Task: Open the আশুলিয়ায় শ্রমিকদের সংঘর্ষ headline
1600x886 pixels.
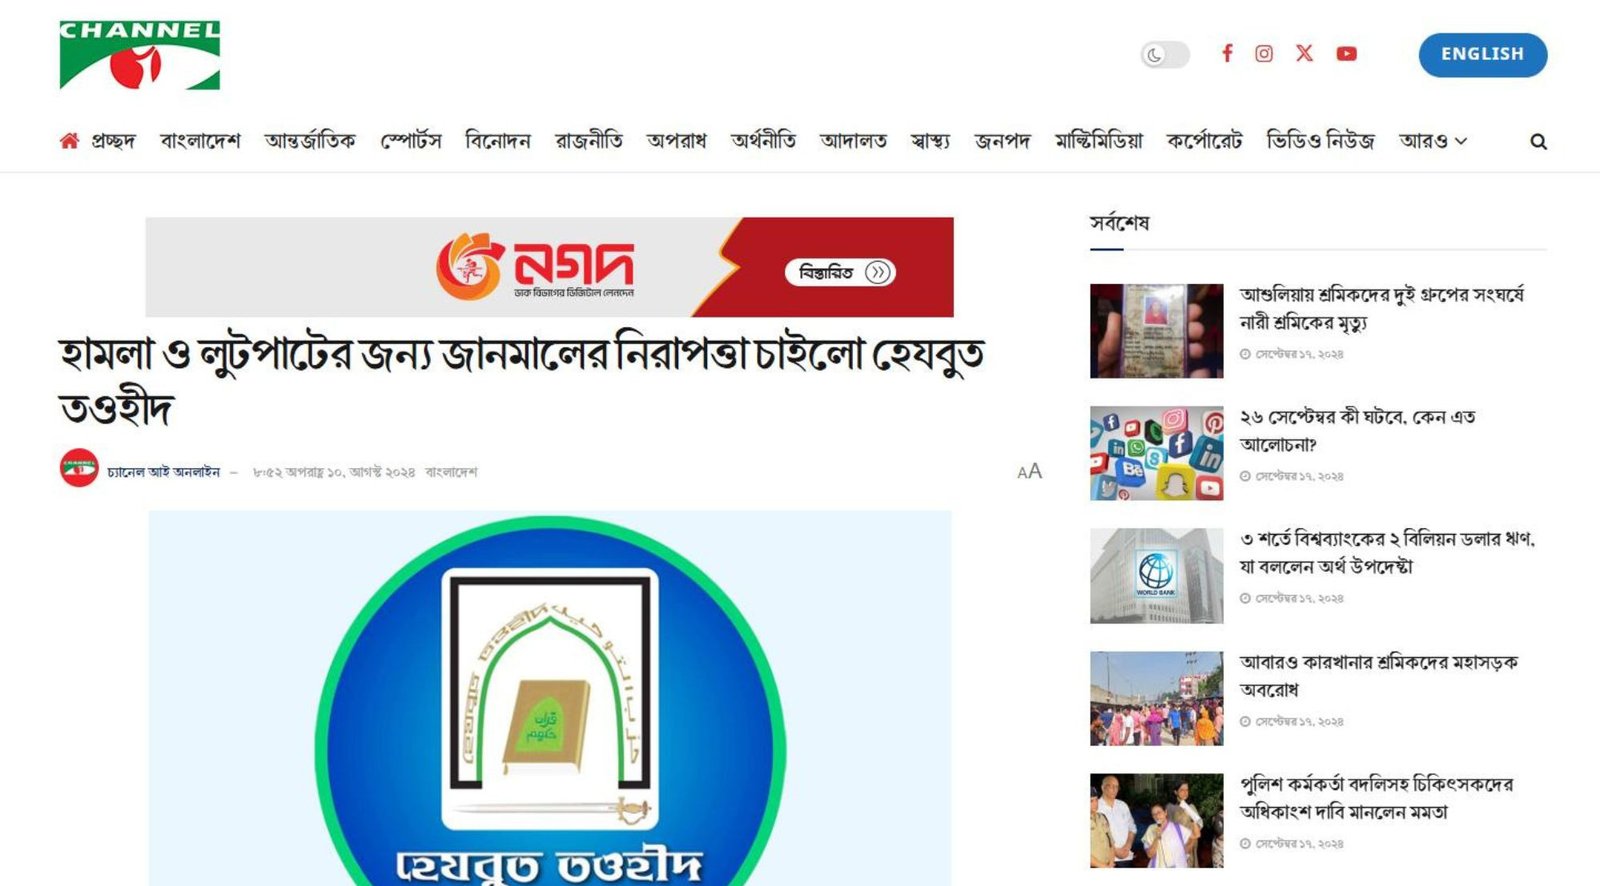Action: 1381,308
